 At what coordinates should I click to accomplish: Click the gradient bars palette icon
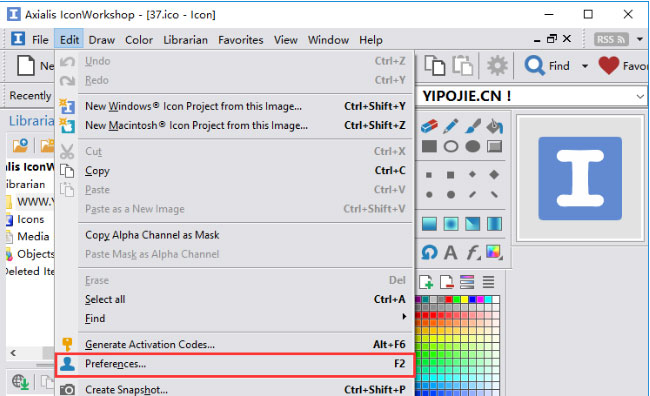pyautogui.click(x=467, y=282)
